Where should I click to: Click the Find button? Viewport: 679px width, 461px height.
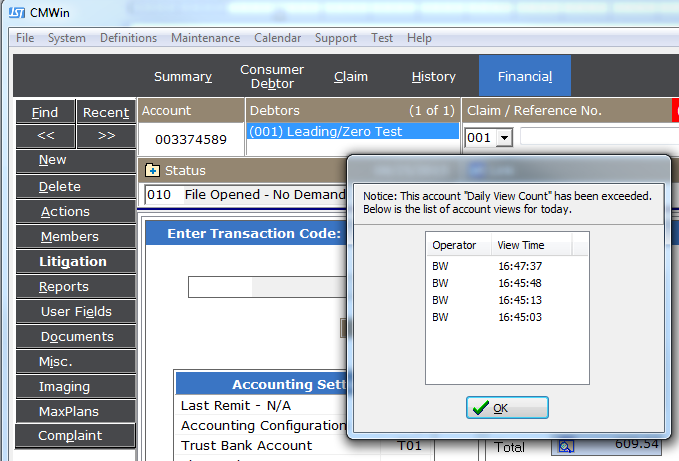[x=45, y=112]
